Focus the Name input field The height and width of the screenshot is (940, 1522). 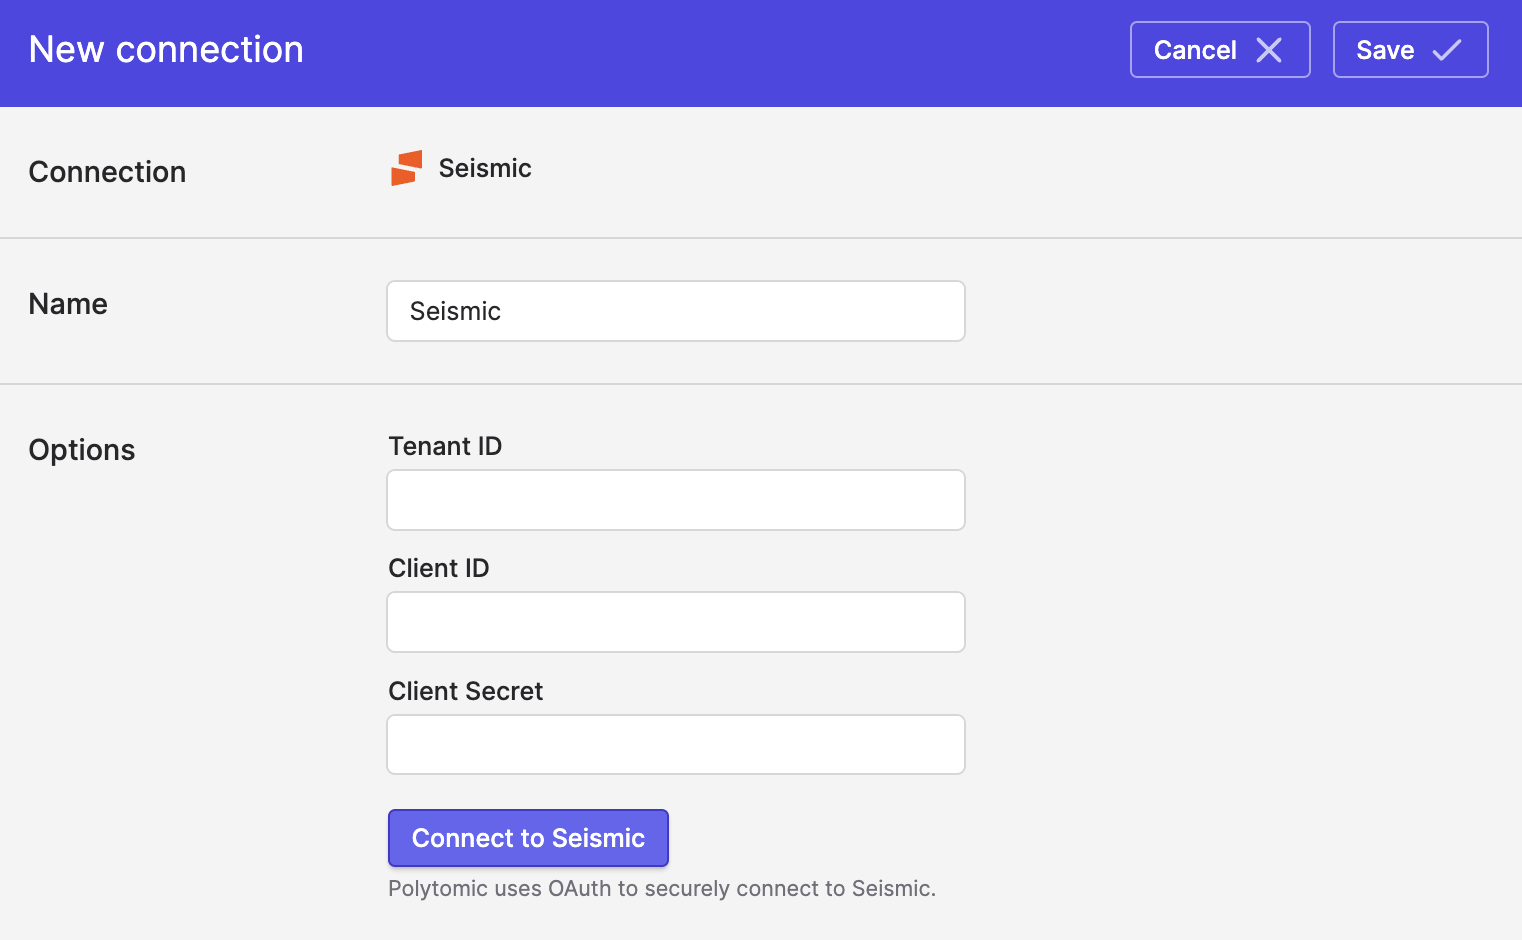click(676, 311)
